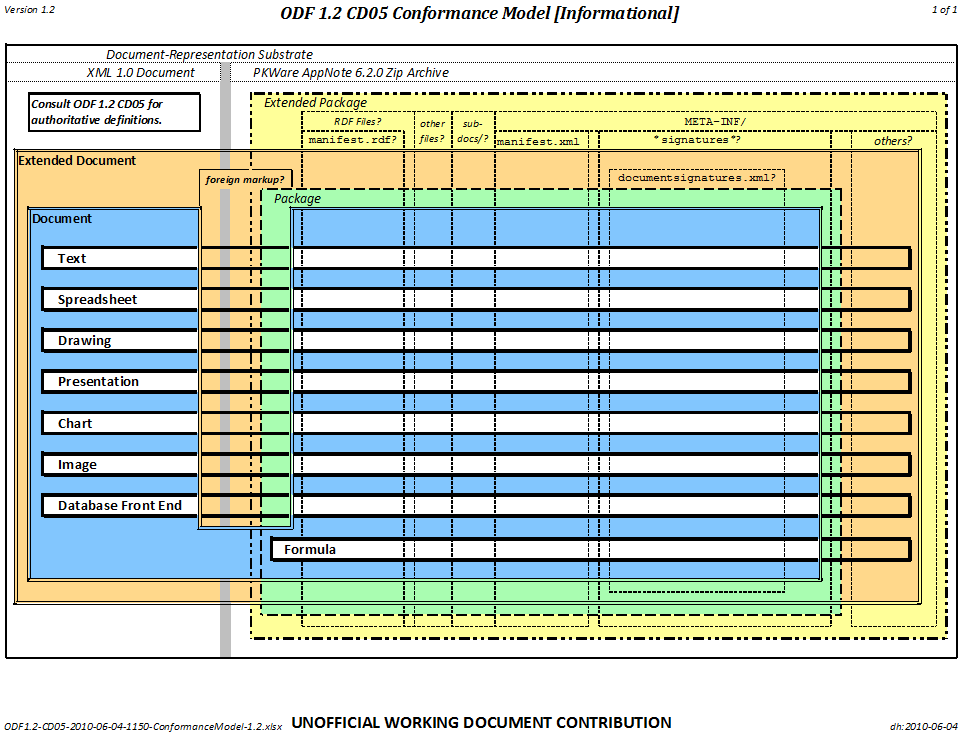Select the Formula box
964x735 pixels.
(310, 550)
